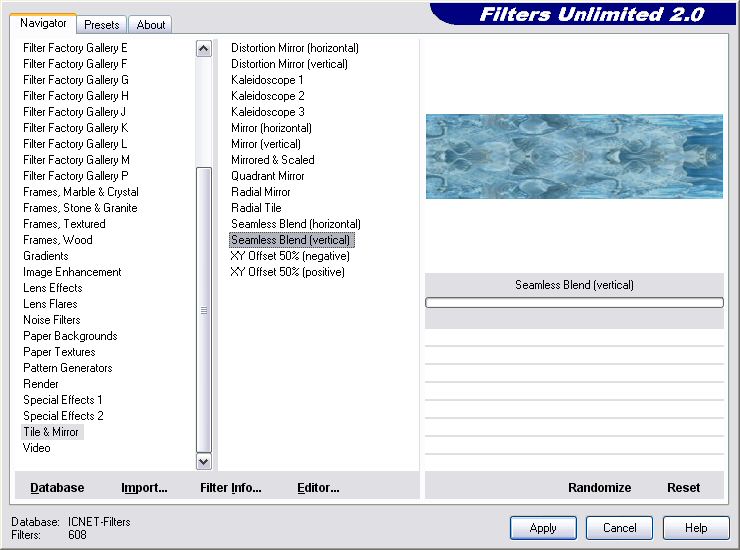
Task: Click the Database button
Action: pos(57,487)
